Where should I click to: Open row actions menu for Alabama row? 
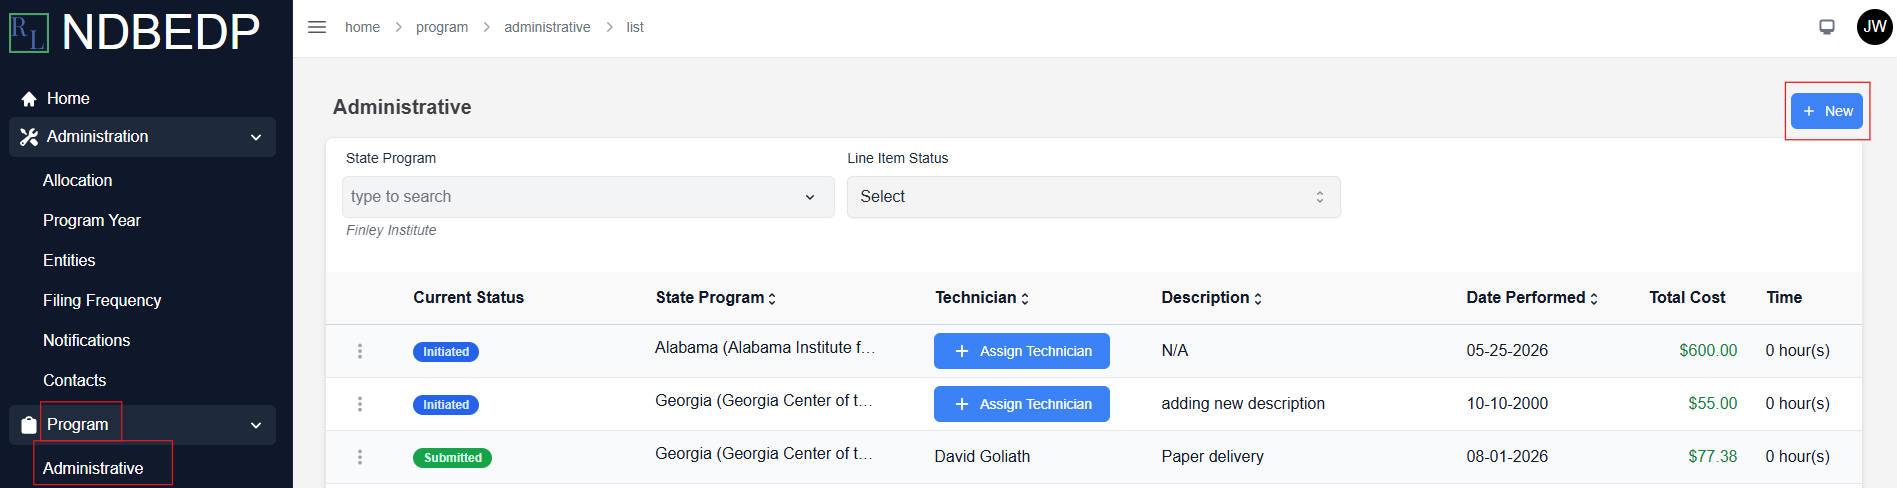click(x=360, y=351)
